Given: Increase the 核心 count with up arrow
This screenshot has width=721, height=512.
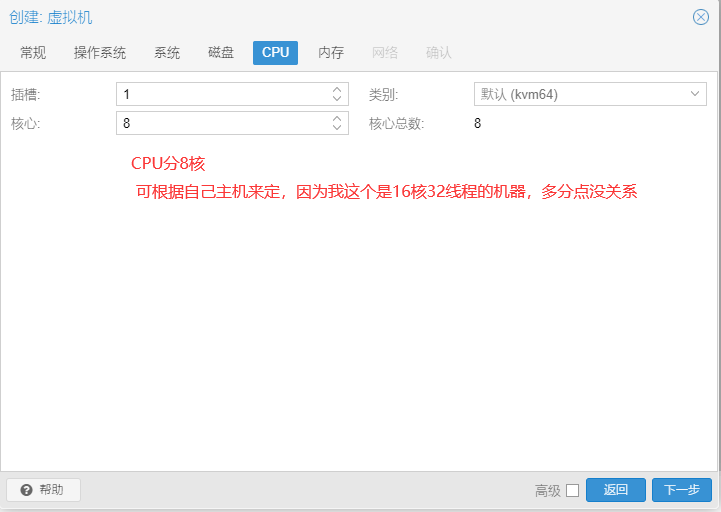Looking at the screenshot, I should click(x=337, y=118).
